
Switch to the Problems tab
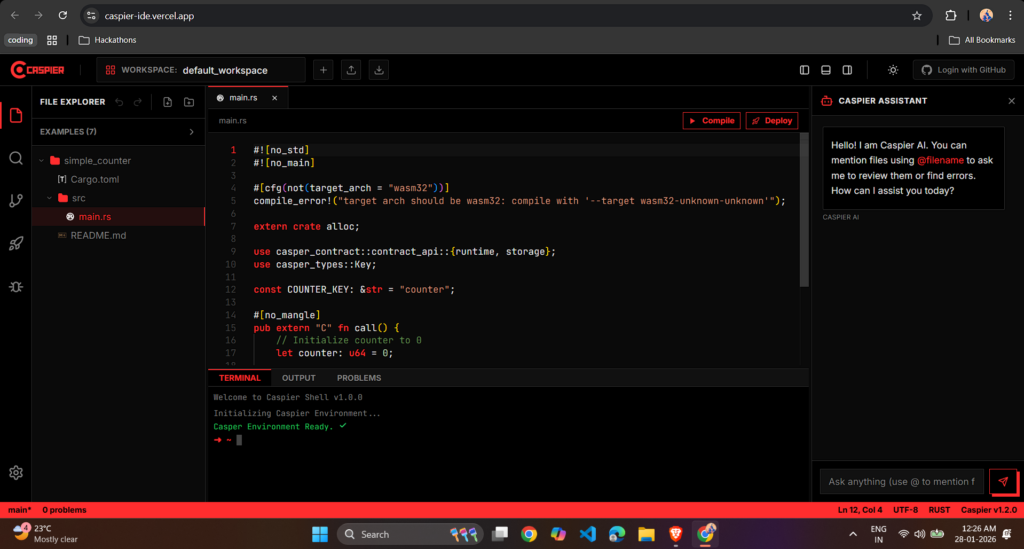tap(359, 378)
